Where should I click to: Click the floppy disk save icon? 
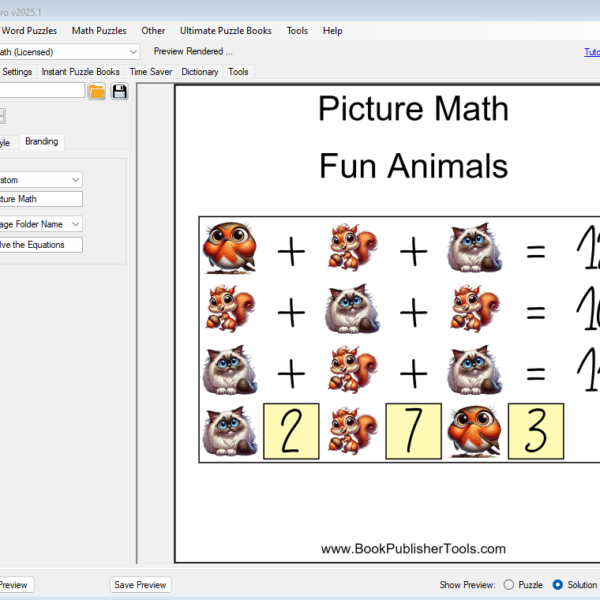point(120,92)
